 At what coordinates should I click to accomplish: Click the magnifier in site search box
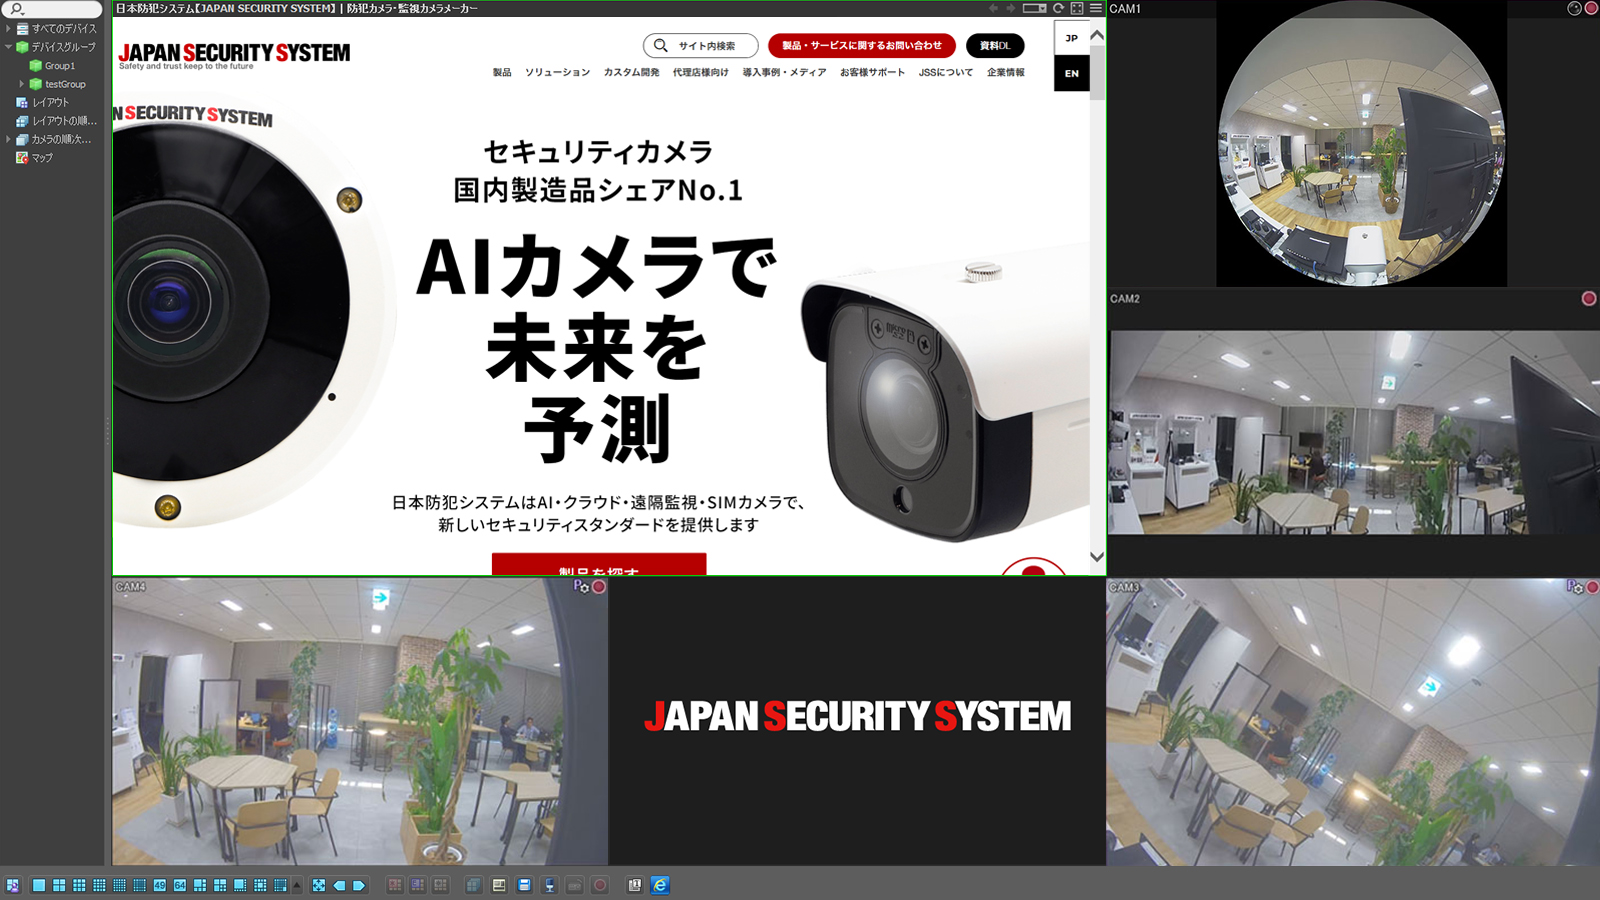[660, 45]
